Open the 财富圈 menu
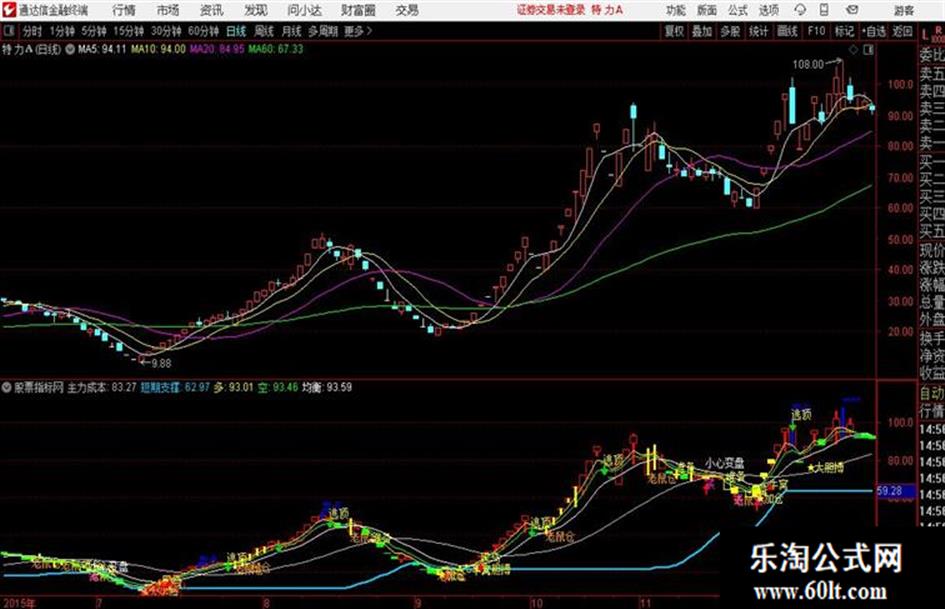This screenshot has height=609, width=945. click(358, 10)
